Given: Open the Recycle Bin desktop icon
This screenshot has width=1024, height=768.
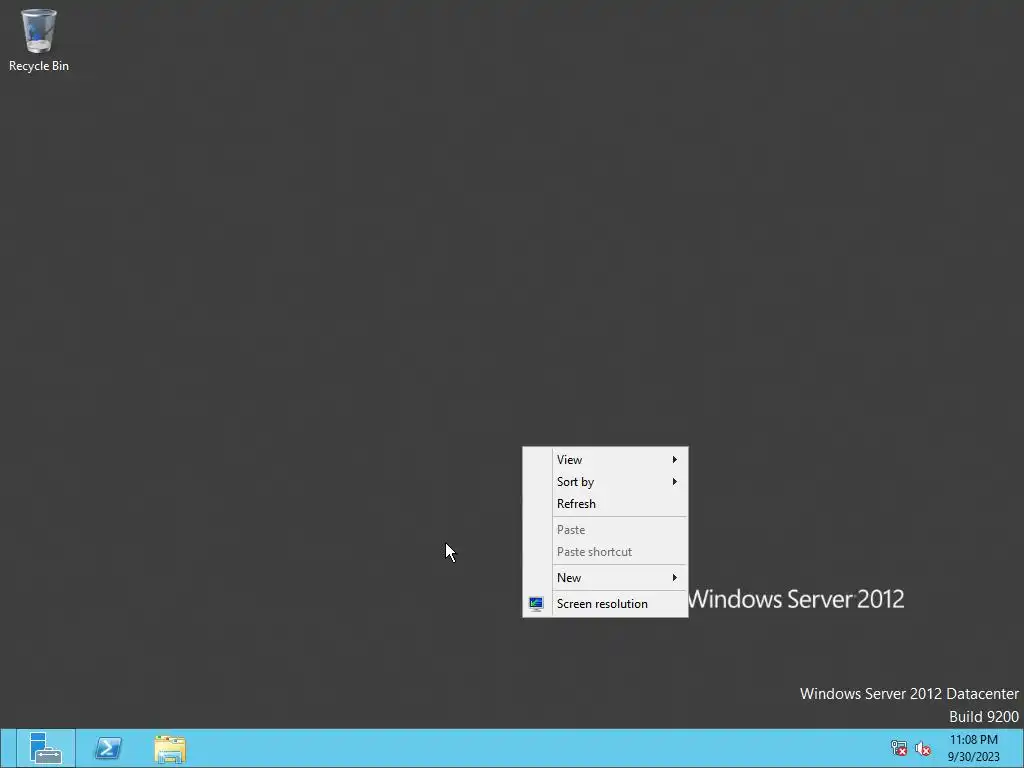Looking at the screenshot, I should pos(39,39).
